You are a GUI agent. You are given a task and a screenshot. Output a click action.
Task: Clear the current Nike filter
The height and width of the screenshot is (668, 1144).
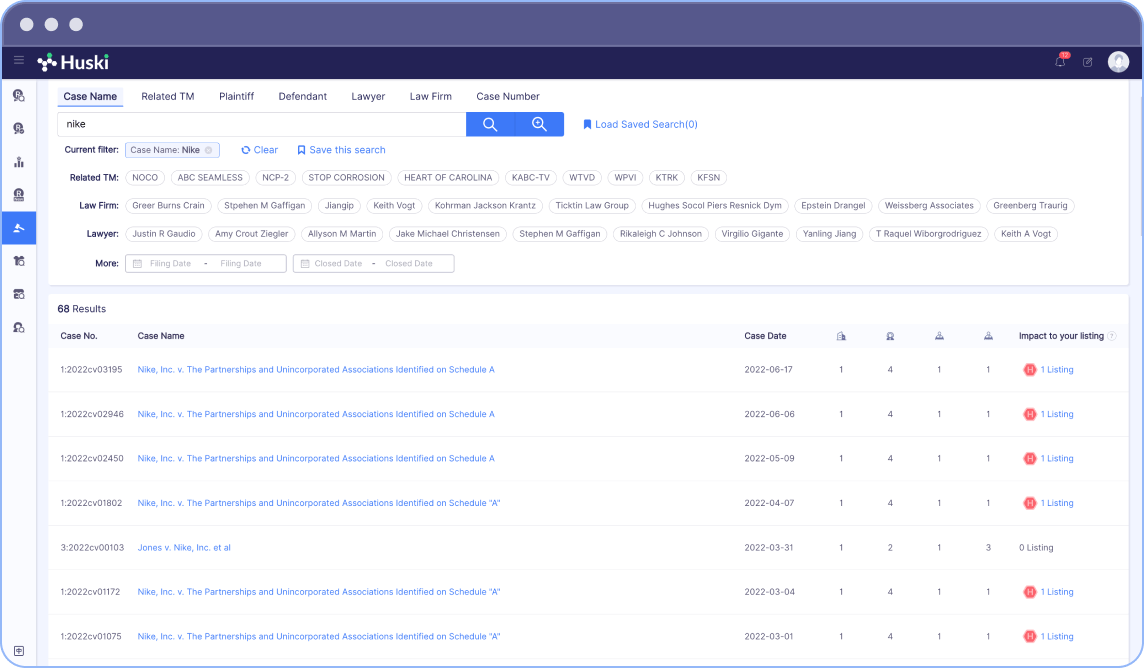[259, 149]
